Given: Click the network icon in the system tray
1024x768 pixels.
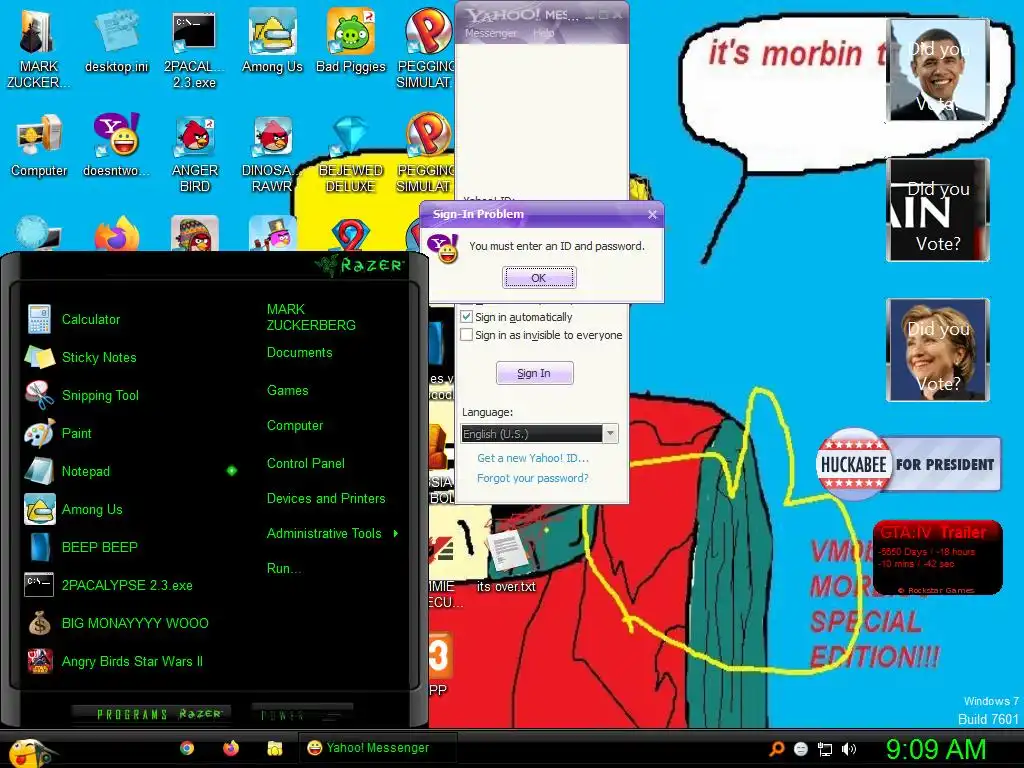Looking at the screenshot, I should (825, 749).
